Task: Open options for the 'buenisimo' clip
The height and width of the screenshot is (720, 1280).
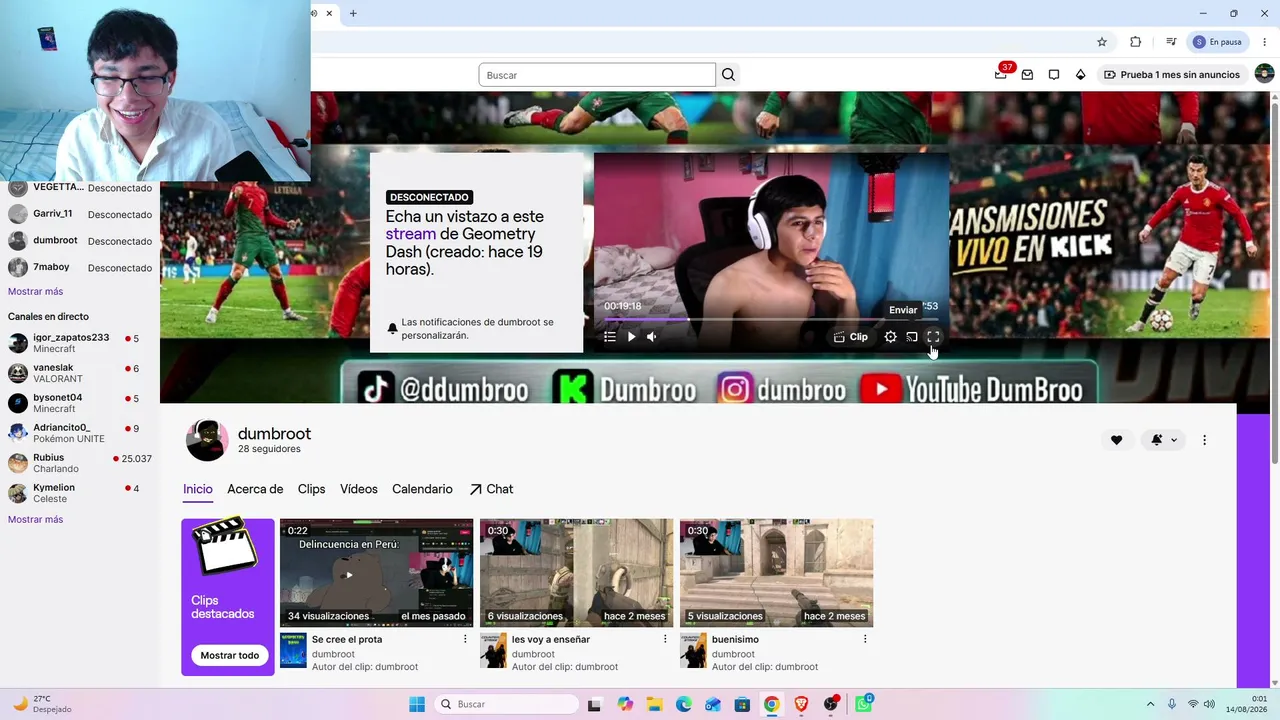Action: [865, 639]
